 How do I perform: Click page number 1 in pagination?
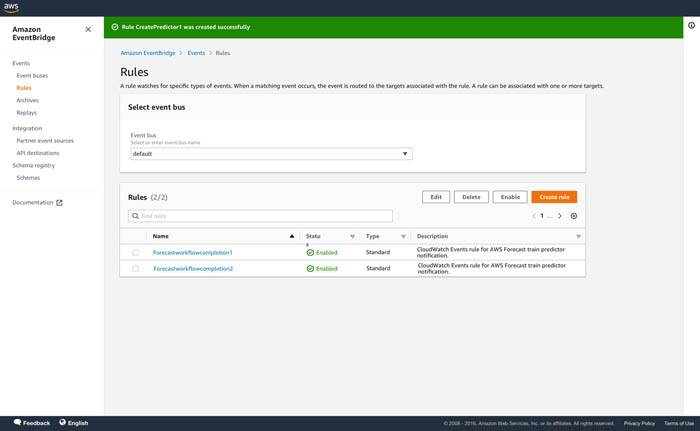542,216
